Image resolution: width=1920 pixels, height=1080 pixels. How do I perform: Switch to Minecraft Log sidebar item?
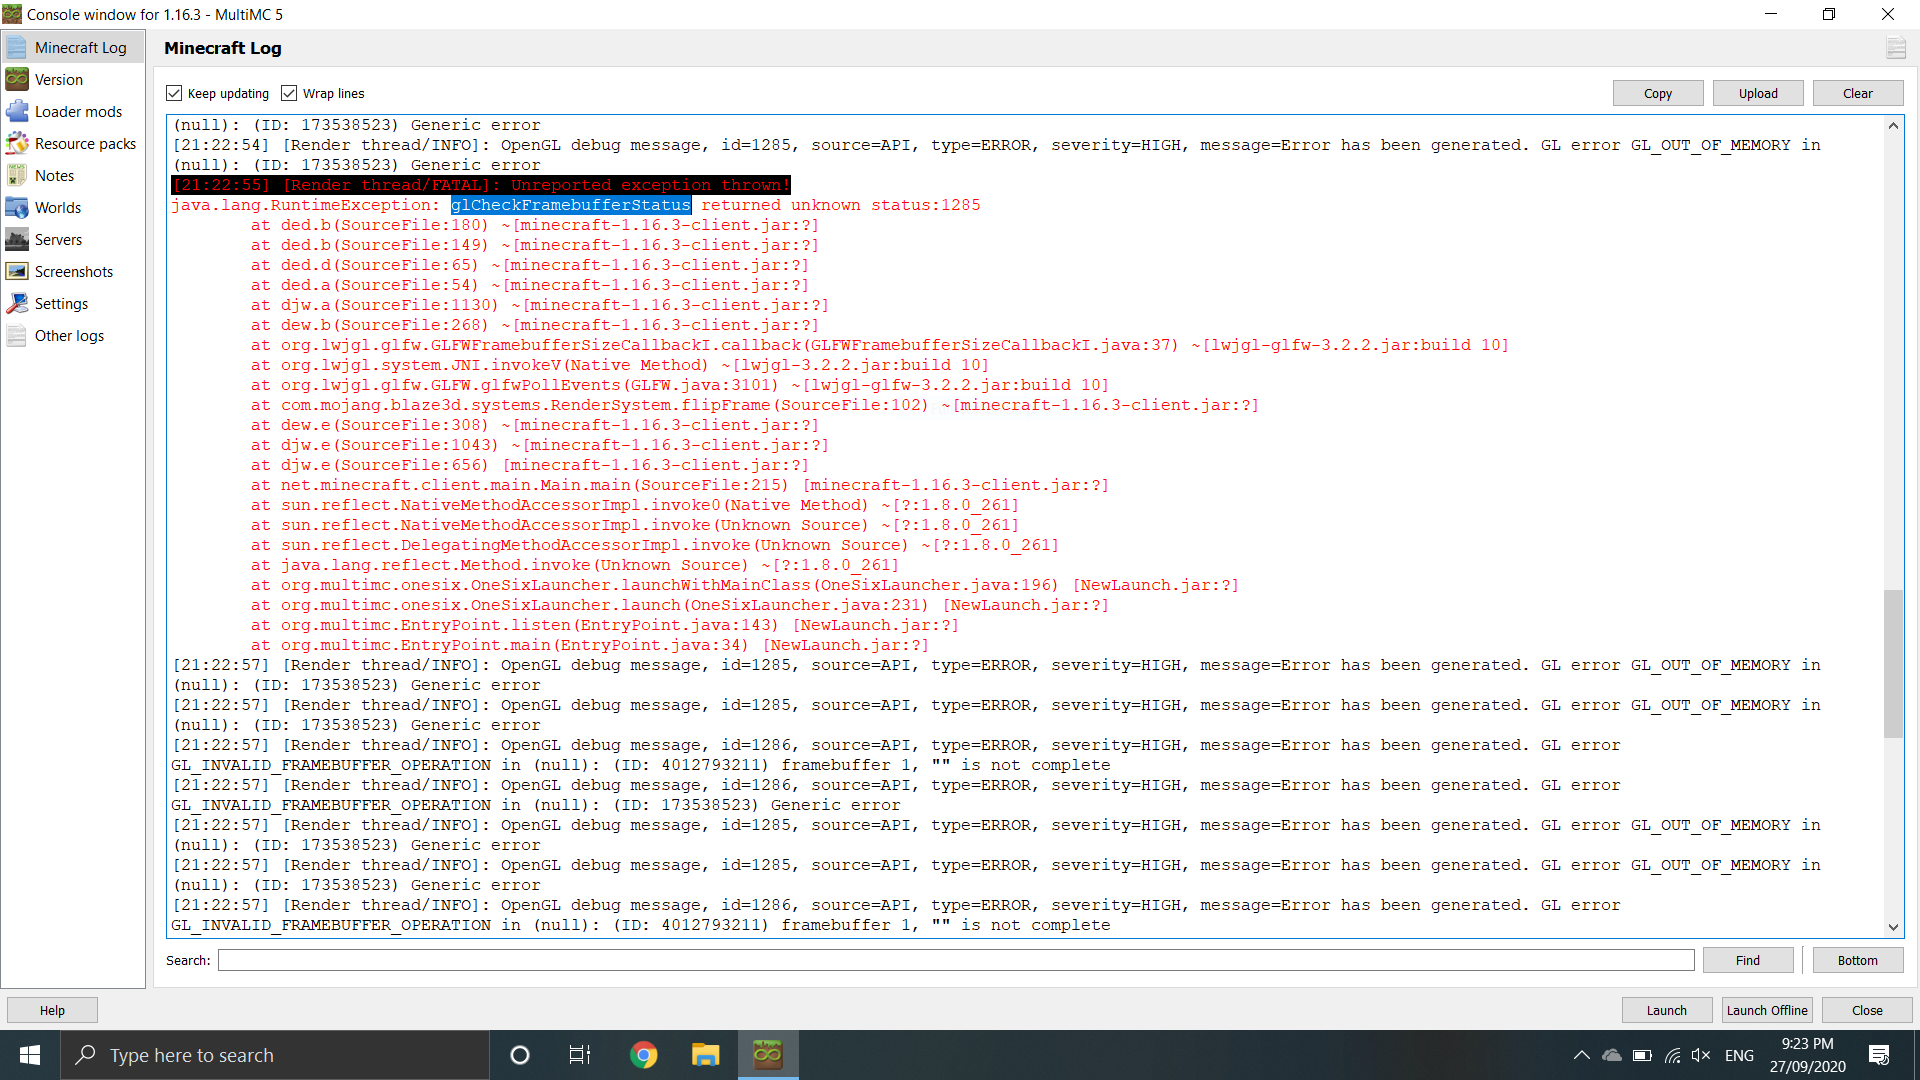coord(80,48)
